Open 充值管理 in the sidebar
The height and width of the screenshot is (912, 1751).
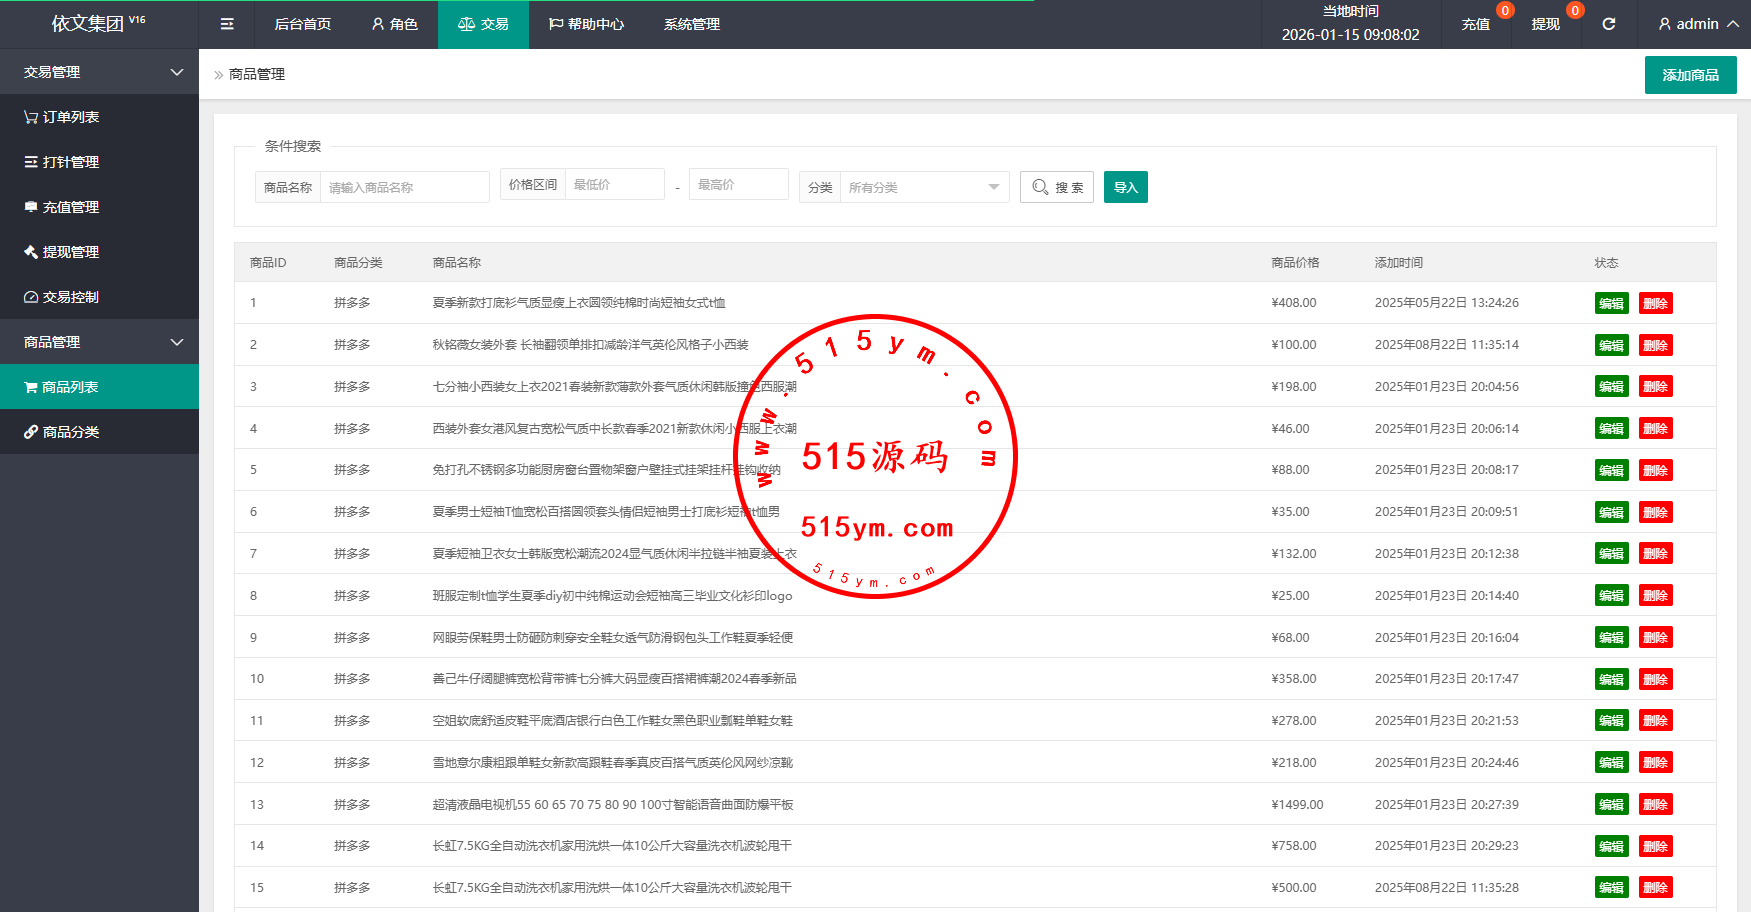pyautogui.click(x=62, y=207)
